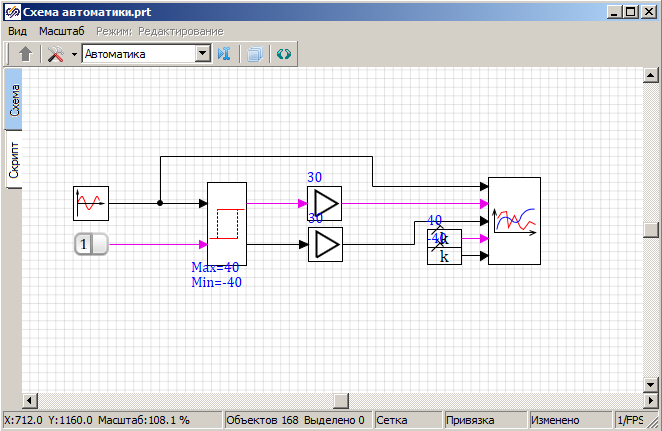The image size is (662, 431).
Task: Switch to the Скрипт side tab
Action: [x=14, y=160]
